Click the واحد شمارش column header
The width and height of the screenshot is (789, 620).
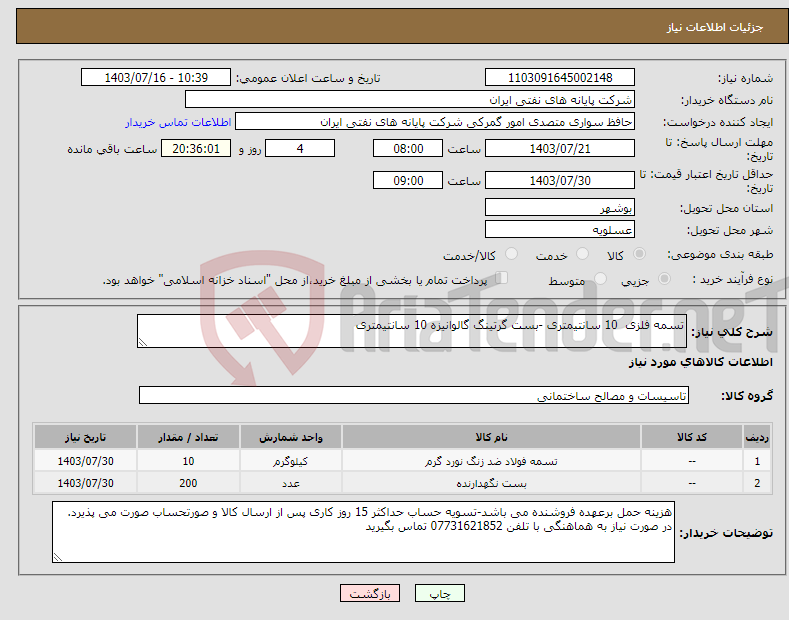click(291, 437)
